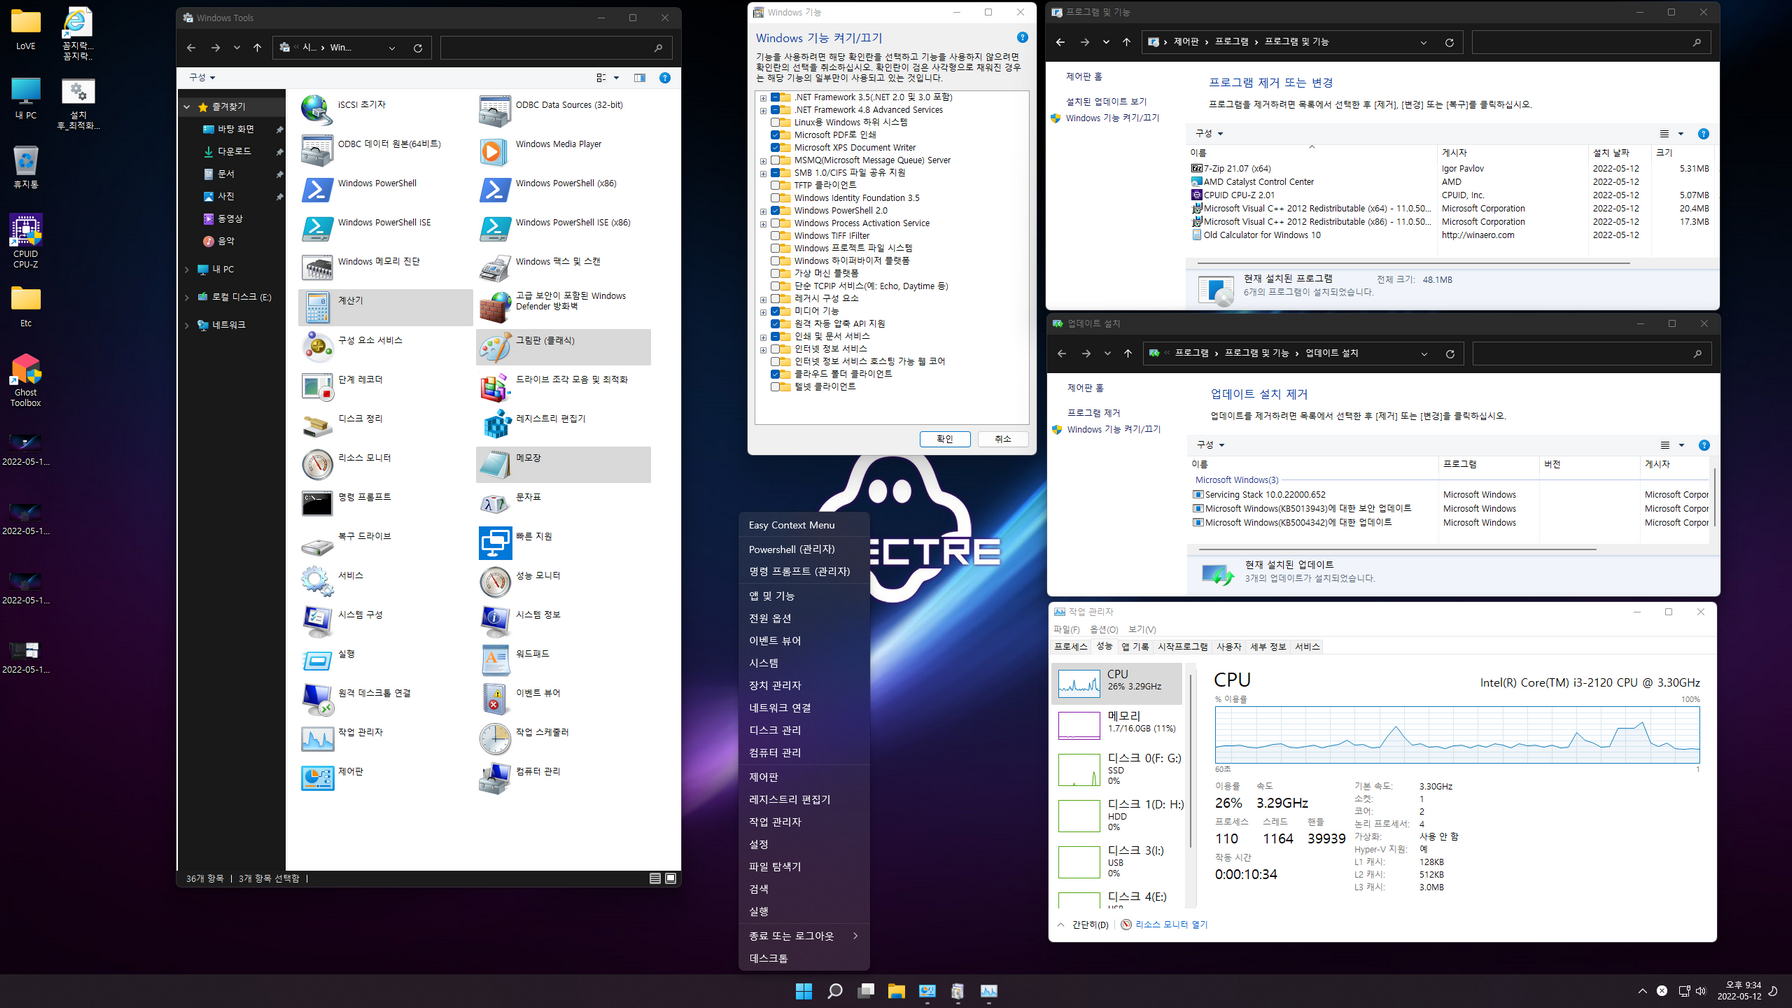Enable 가상 머신 플랫폼 checkbox
The height and width of the screenshot is (1008, 1792).
point(775,273)
